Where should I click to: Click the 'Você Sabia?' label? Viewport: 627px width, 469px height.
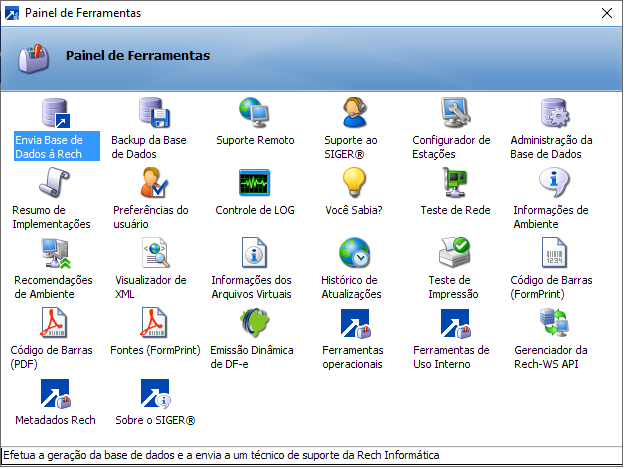[356, 211]
